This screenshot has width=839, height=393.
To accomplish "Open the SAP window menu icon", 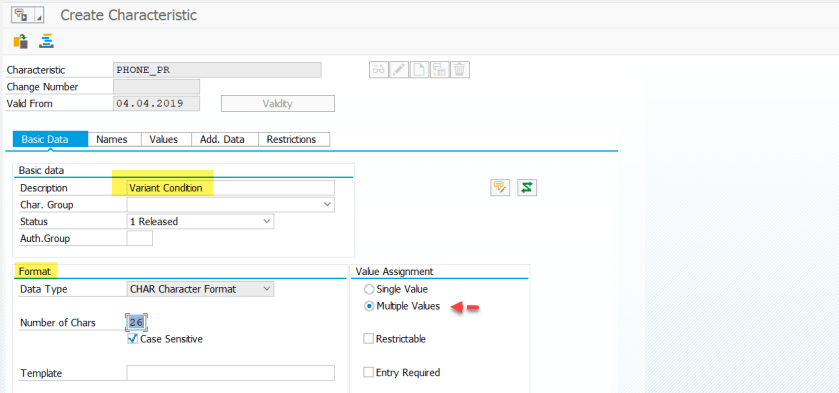I will [x=21, y=14].
